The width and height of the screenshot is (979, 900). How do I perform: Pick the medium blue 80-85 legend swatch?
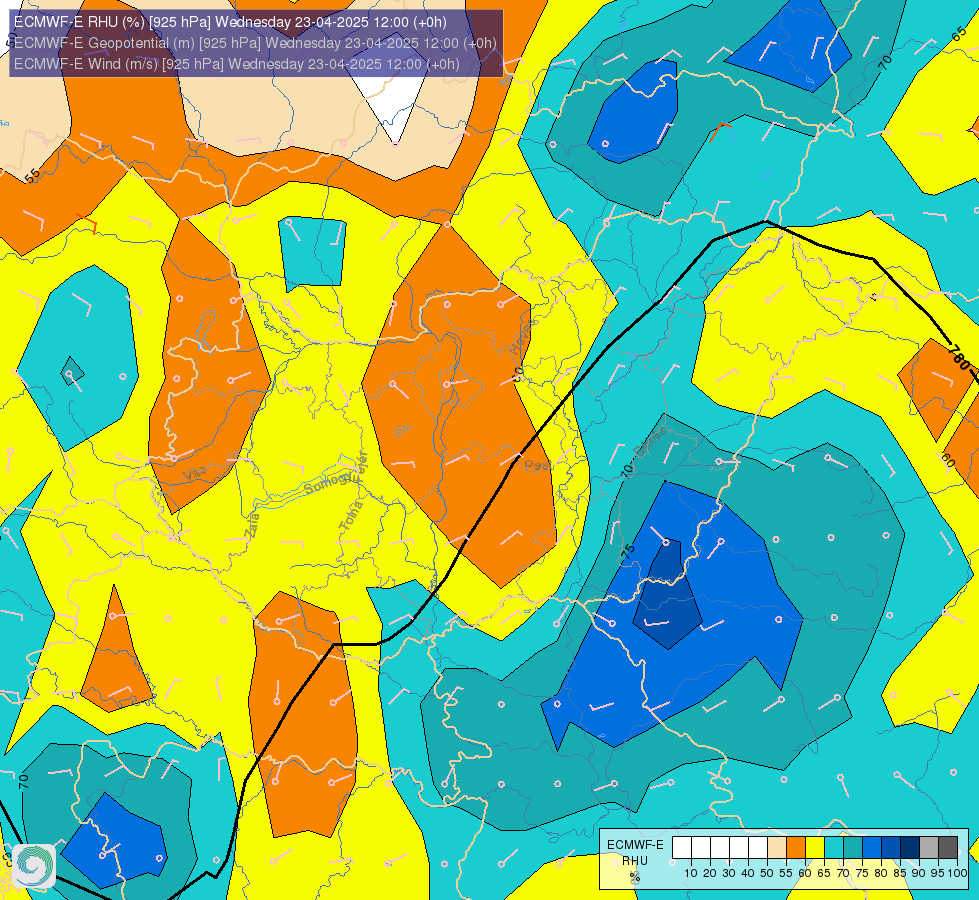click(x=891, y=848)
